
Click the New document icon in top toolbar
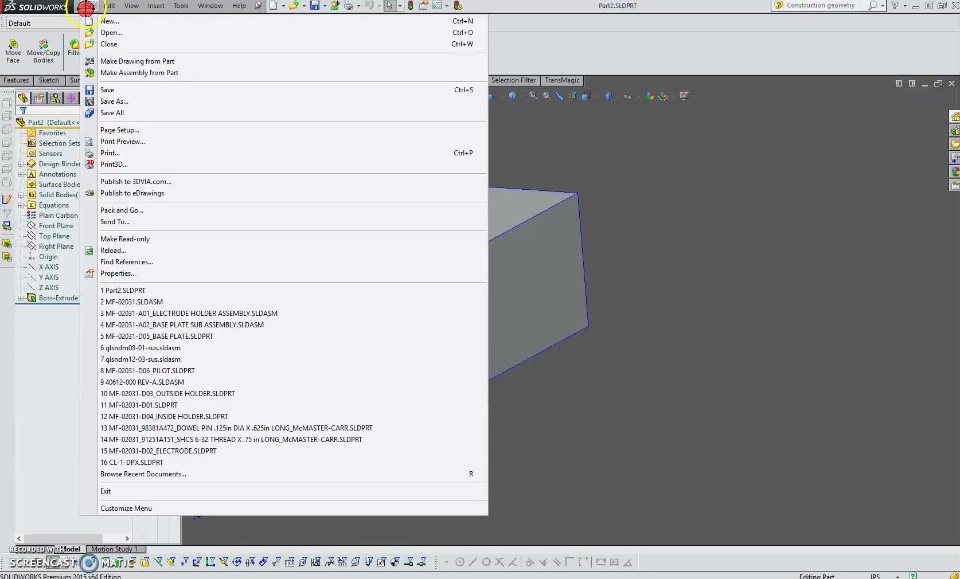pyautogui.click(x=273, y=6)
